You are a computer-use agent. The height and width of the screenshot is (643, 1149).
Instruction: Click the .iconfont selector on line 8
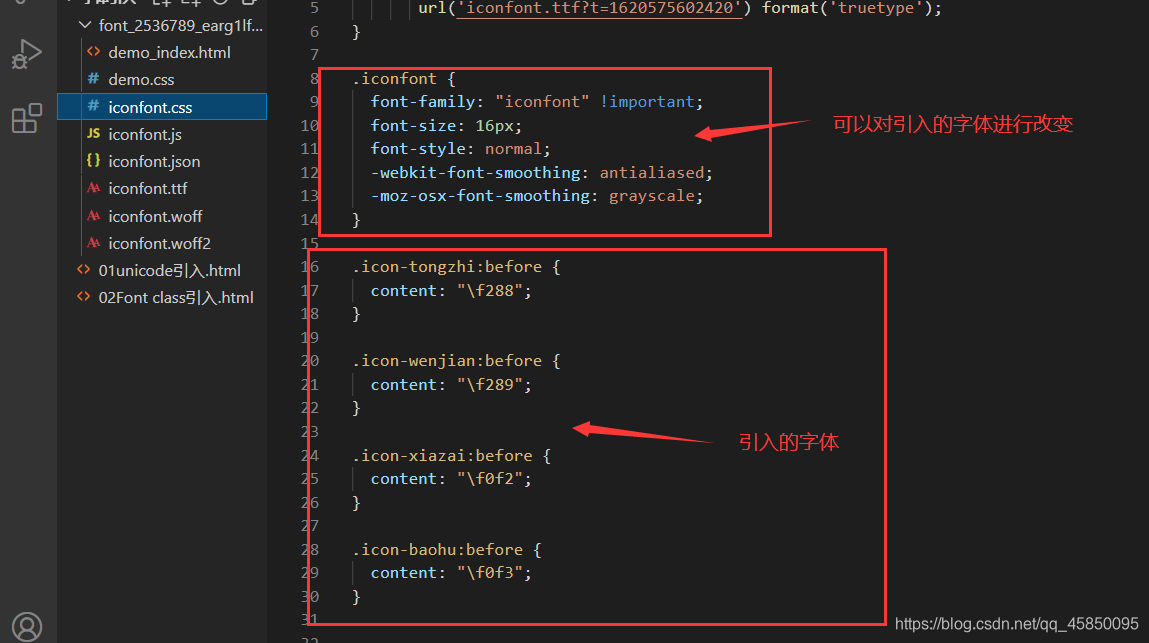coord(394,78)
